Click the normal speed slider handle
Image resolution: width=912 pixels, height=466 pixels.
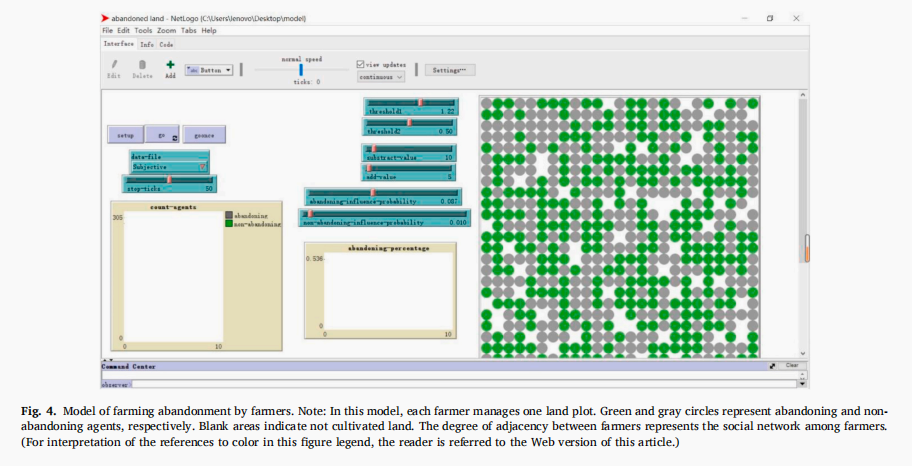point(301,70)
